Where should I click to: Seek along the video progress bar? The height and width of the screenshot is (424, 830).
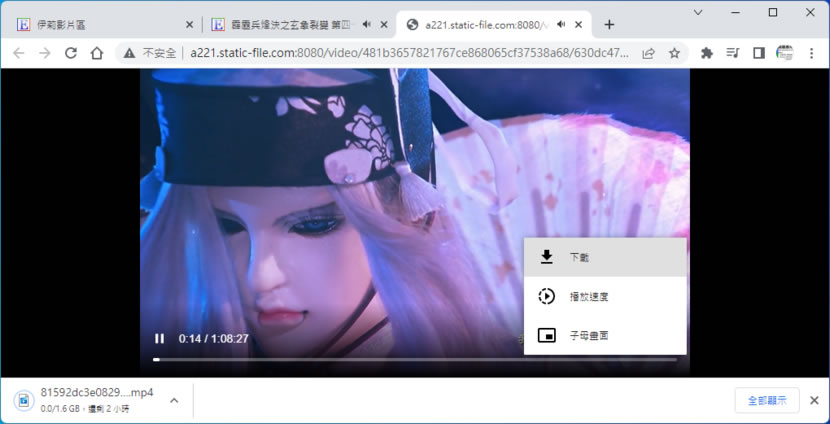pyautogui.click(x=414, y=360)
